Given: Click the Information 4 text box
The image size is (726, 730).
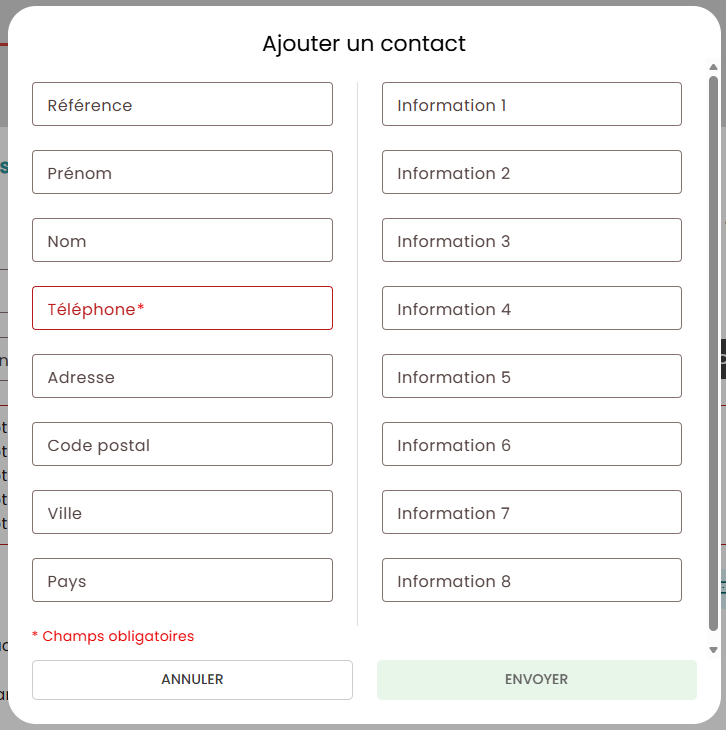Looking at the screenshot, I should coord(531,308).
